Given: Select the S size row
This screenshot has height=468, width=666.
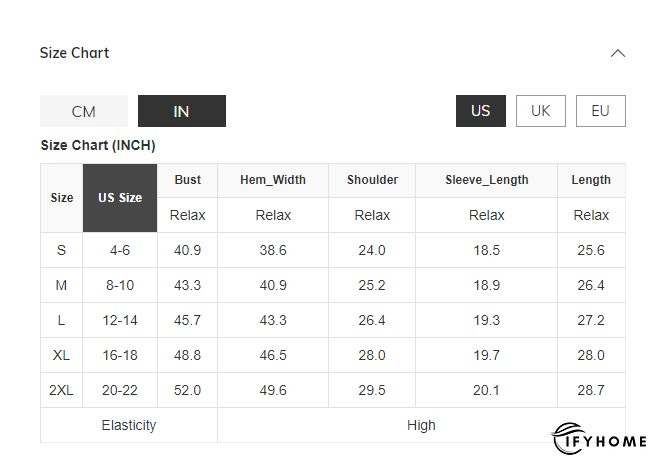Looking at the screenshot, I should click(x=62, y=250).
